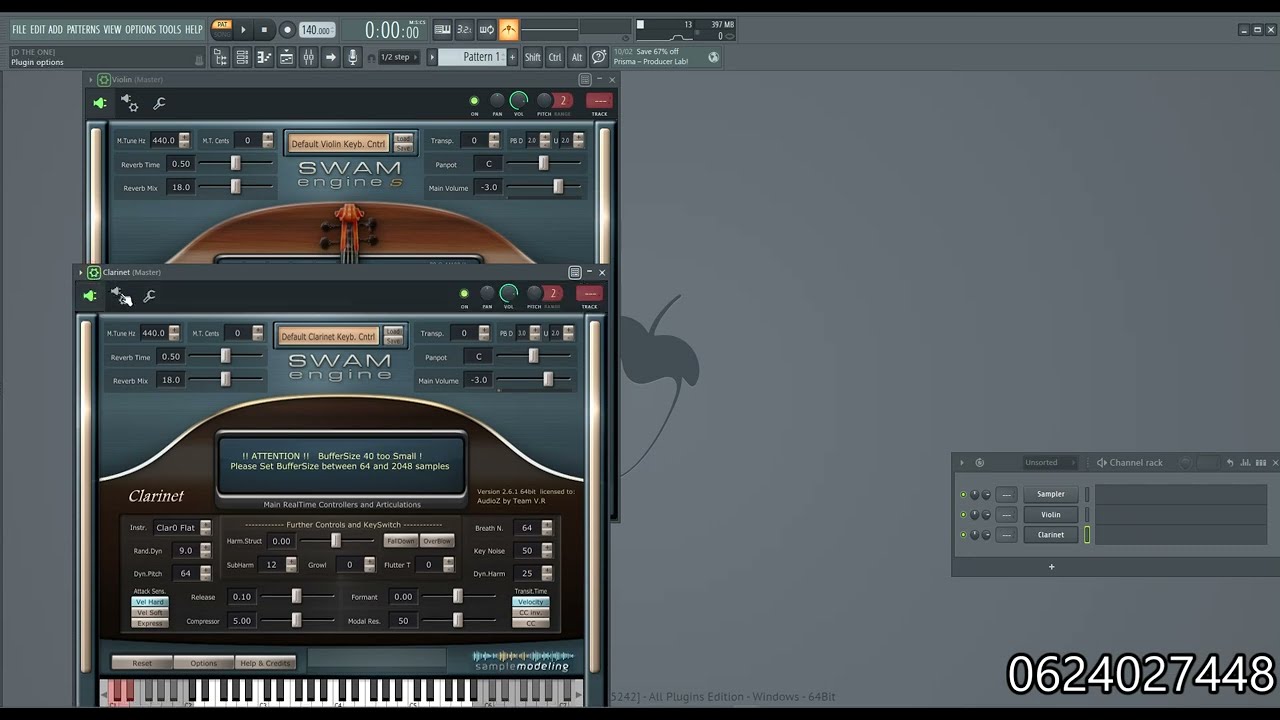Open the PATTERNS menu
The width and height of the screenshot is (1280, 720).
tap(83, 30)
